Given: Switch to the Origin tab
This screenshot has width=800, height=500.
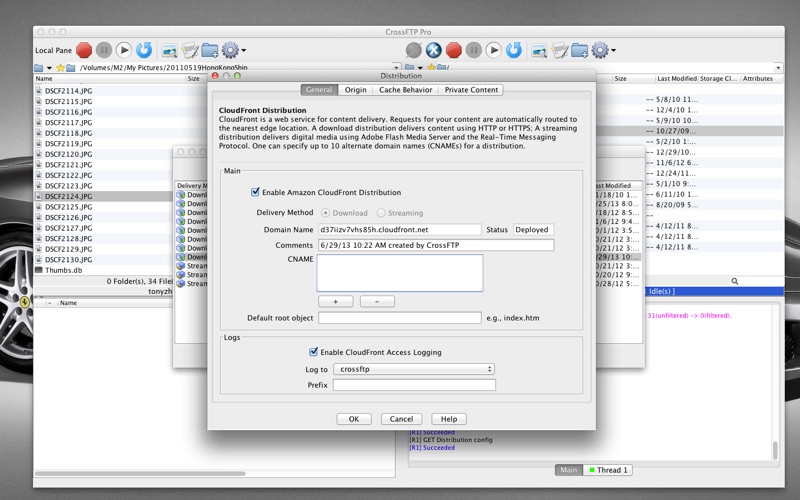Looking at the screenshot, I should (x=355, y=90).
